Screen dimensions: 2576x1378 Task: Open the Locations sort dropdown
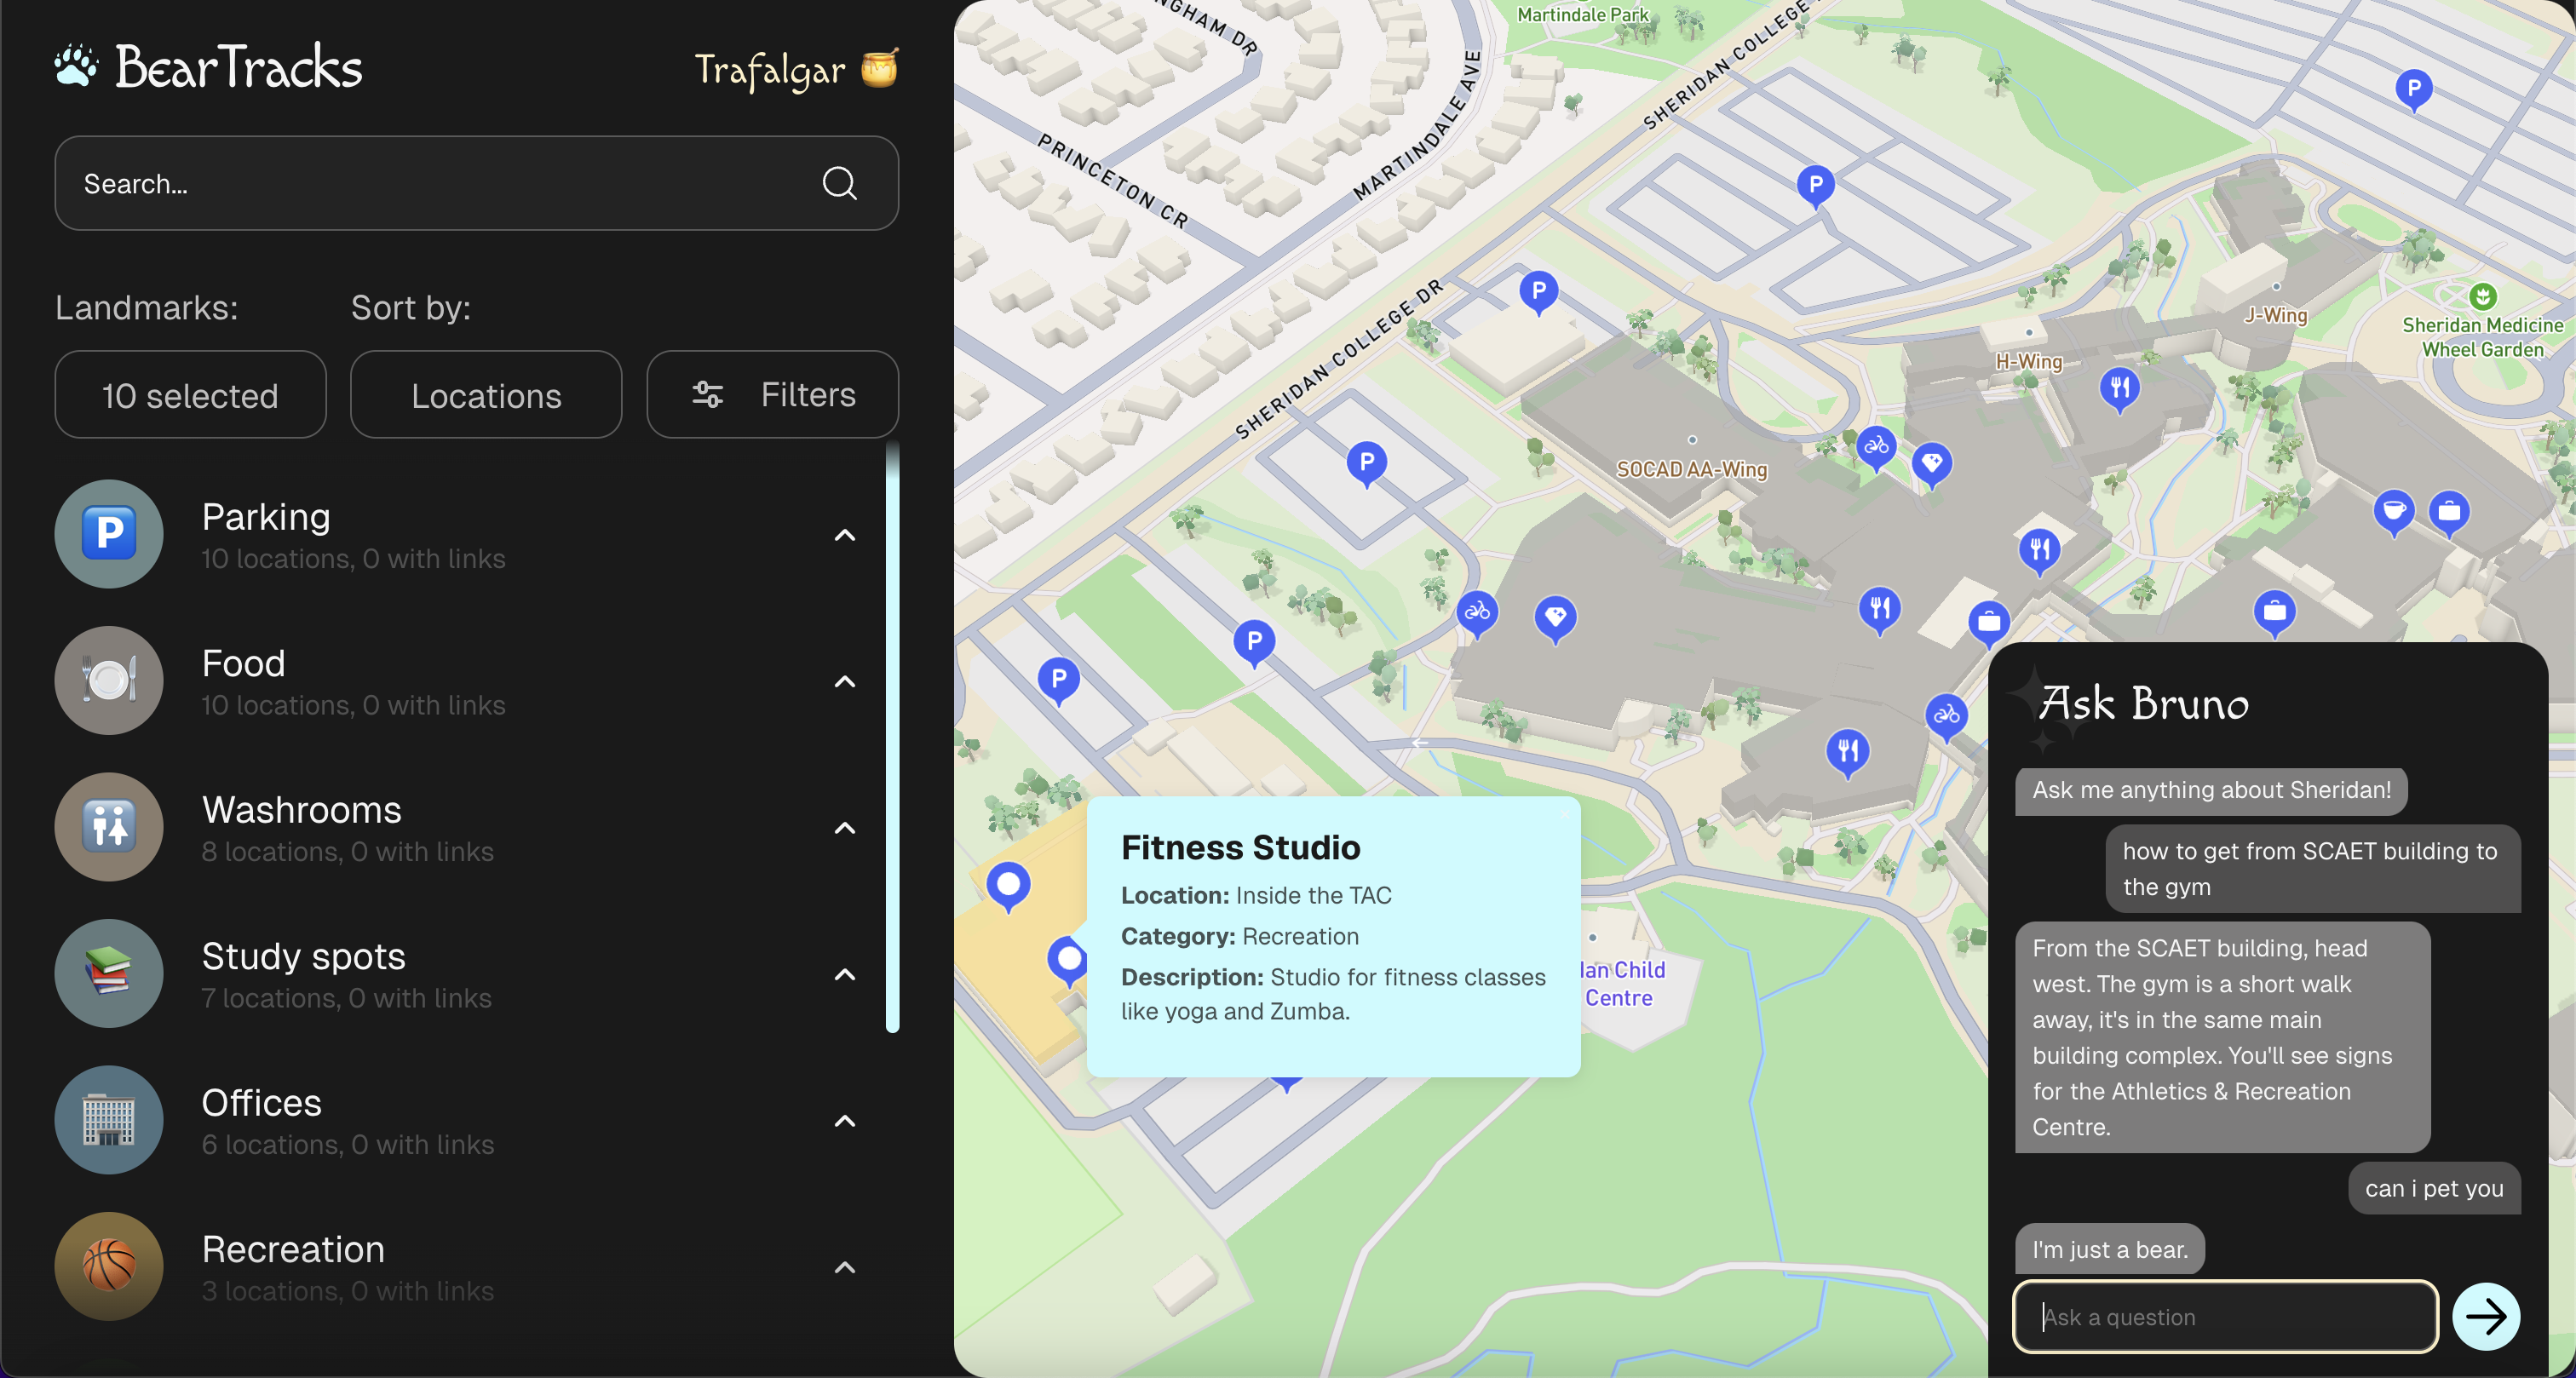click(486, 395)
